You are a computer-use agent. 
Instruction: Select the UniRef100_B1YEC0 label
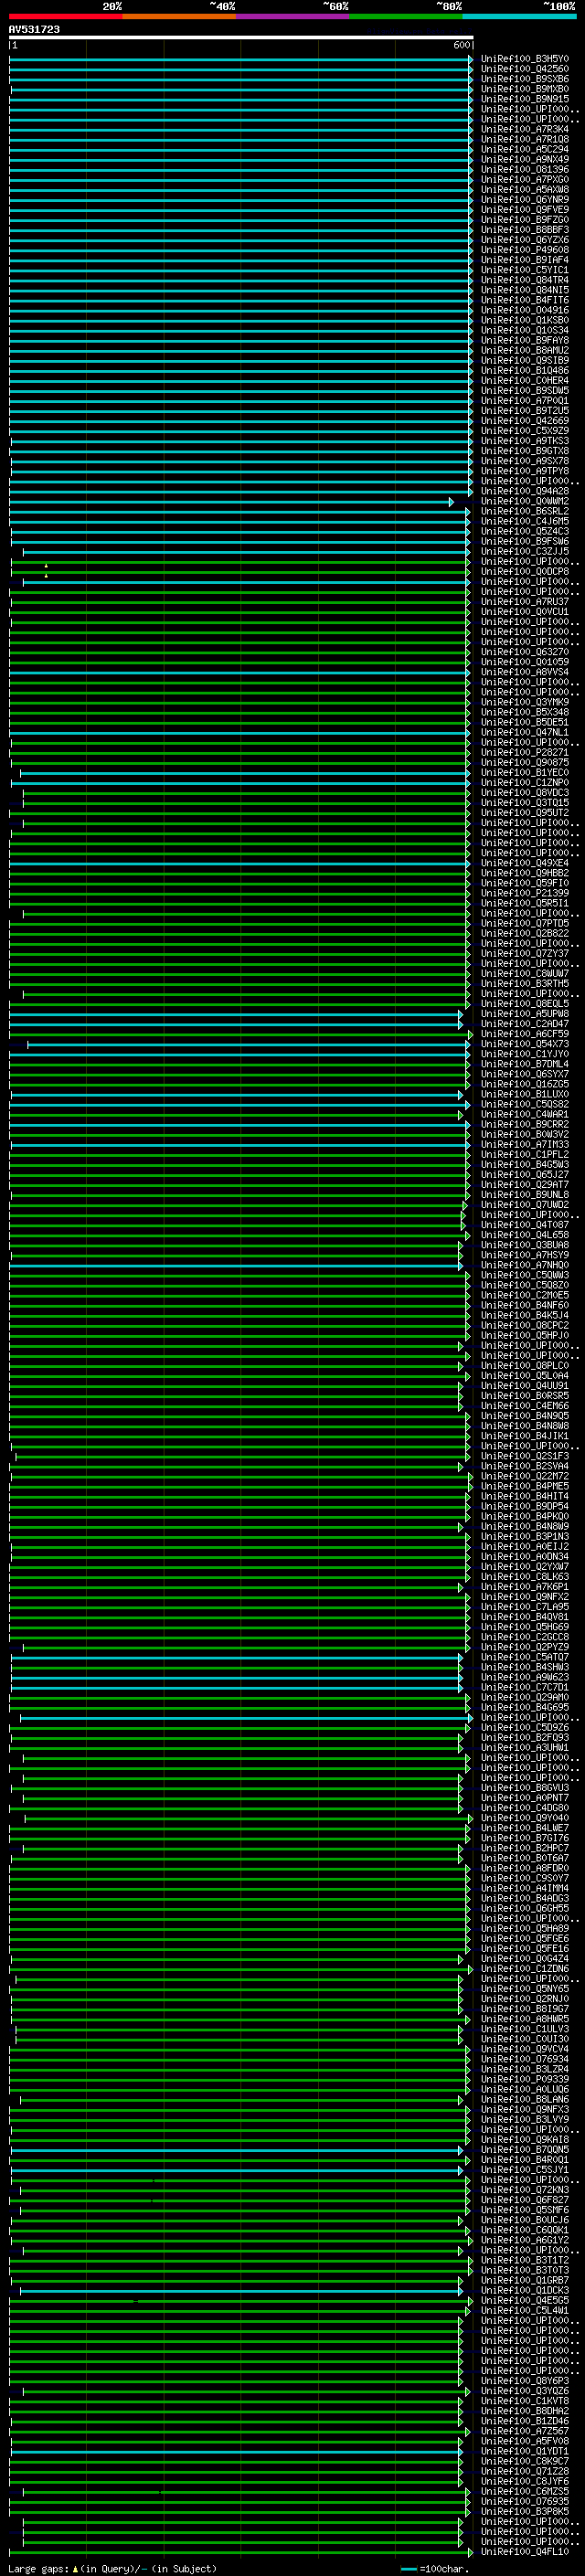pyautogui.click(x=525, y=772)
